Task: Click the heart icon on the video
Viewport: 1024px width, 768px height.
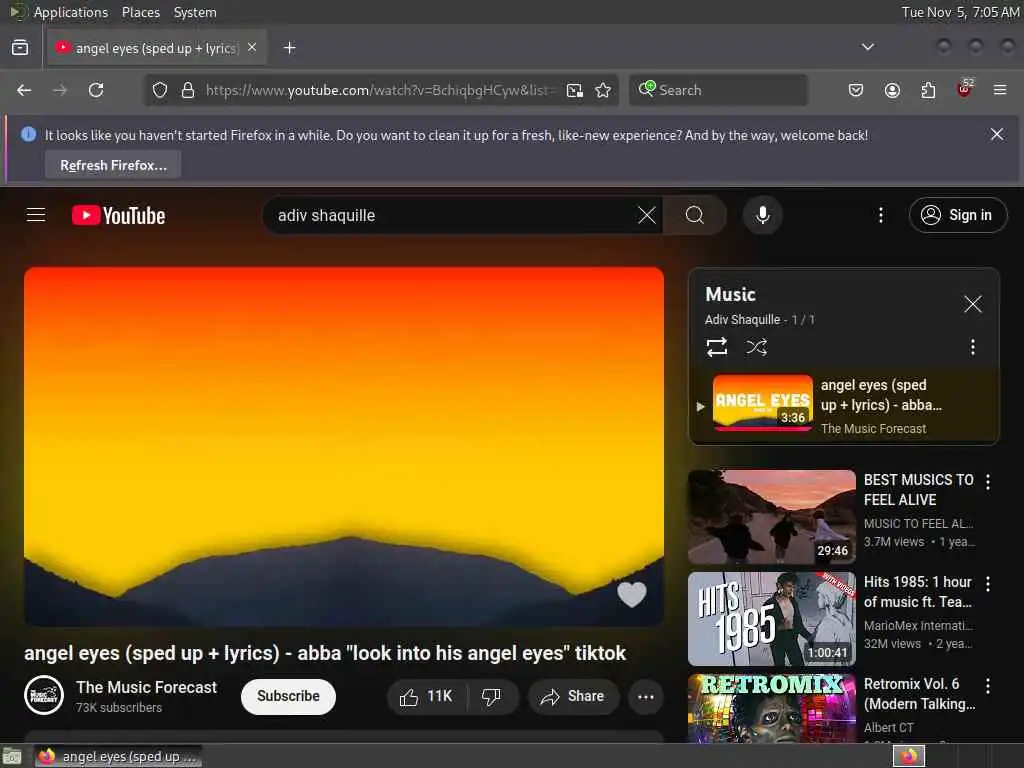Action: click(632, 594)
